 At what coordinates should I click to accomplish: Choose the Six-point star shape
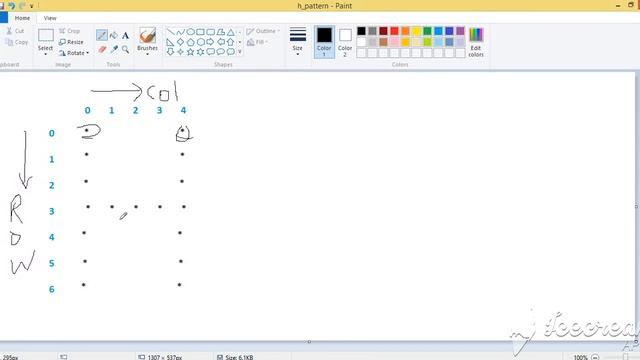pos(200,52)
